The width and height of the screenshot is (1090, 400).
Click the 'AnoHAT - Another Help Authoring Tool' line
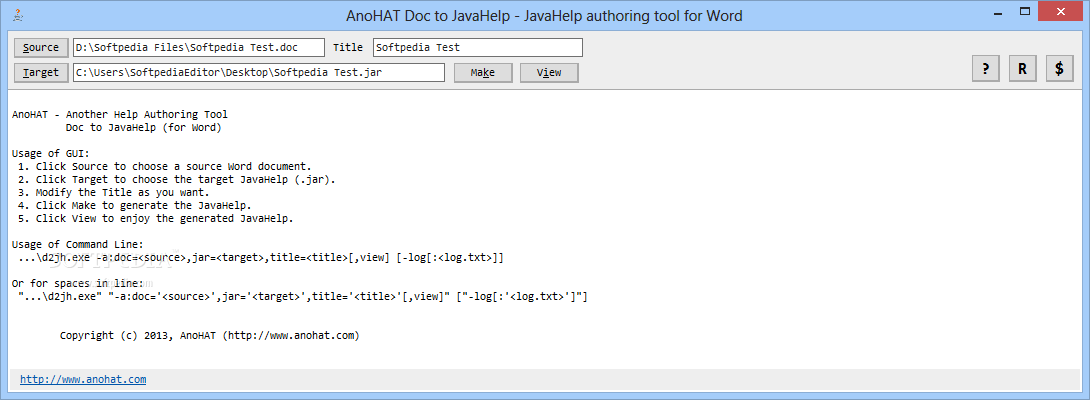(120, 114)
